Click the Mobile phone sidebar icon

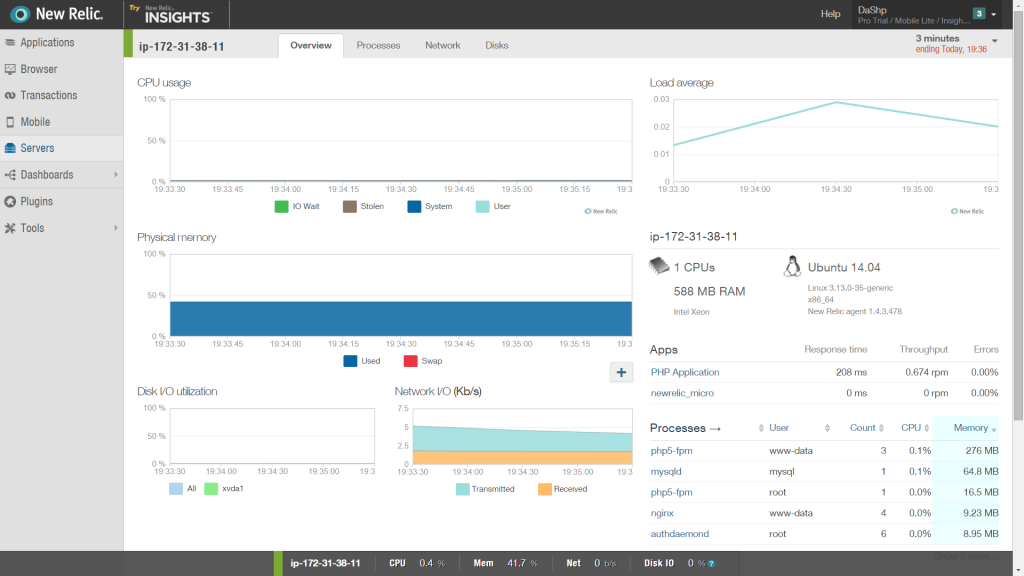point(10,122)
